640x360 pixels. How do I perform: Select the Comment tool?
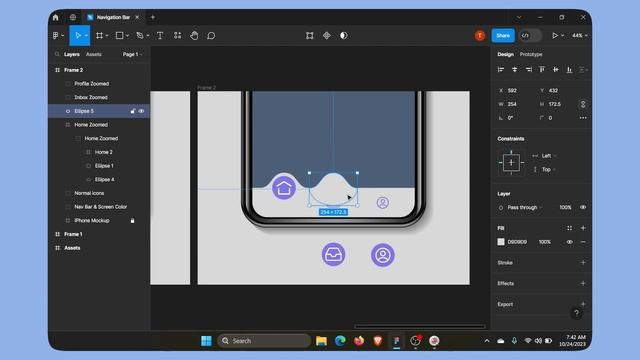[x=211, y=36]
